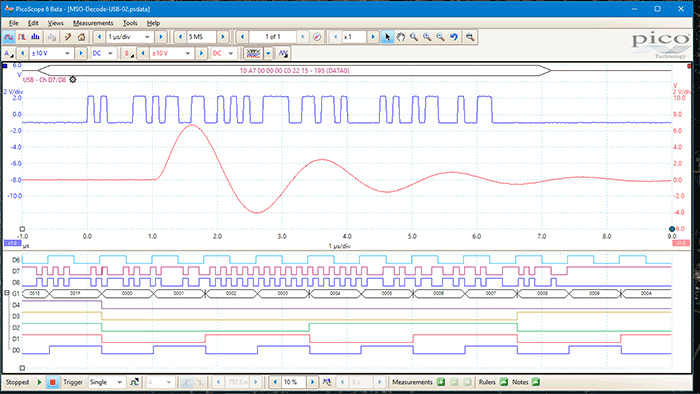Click the Undo zoom icon
This screenshot has width=700, height=394.
tap(454, 37)
